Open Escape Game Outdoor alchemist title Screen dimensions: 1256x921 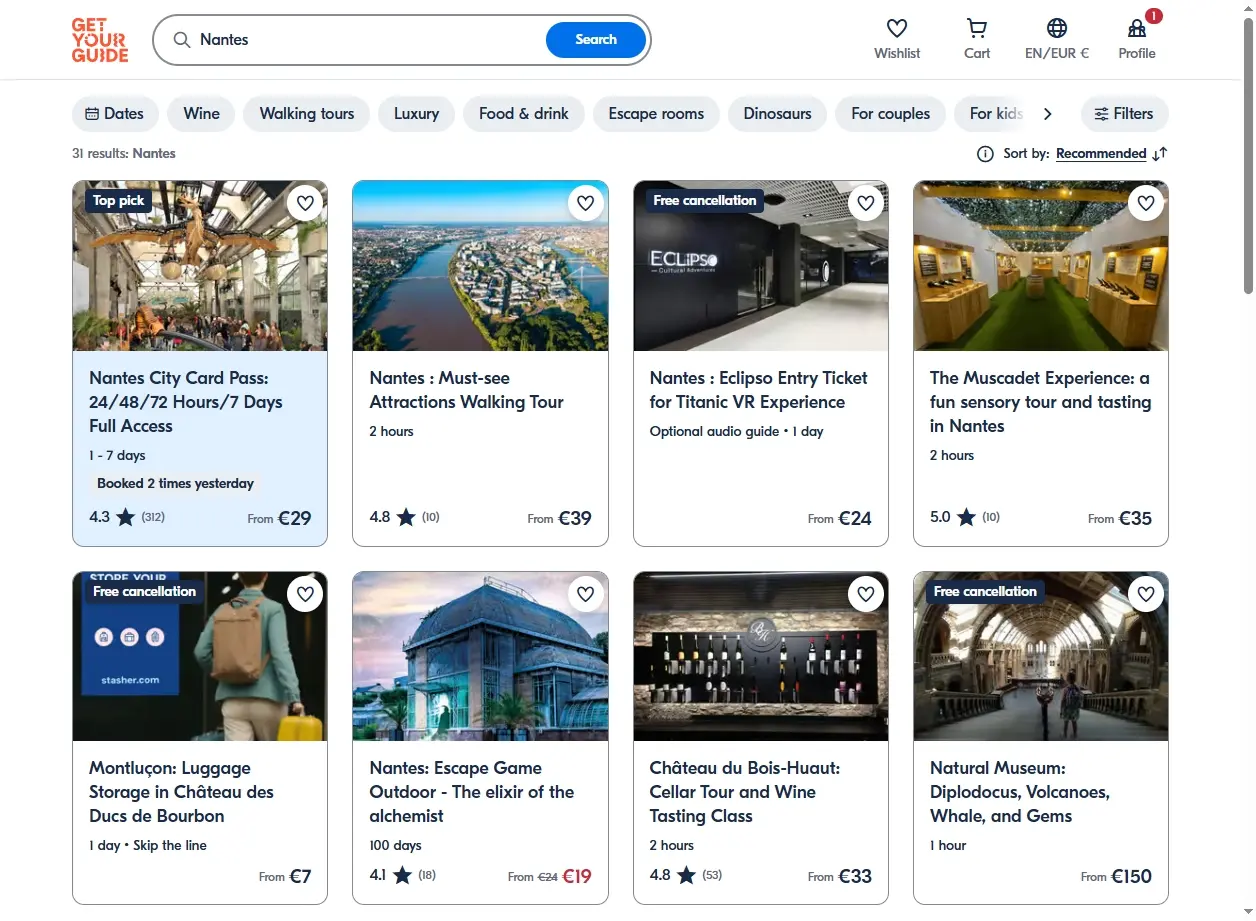[472, 792]
